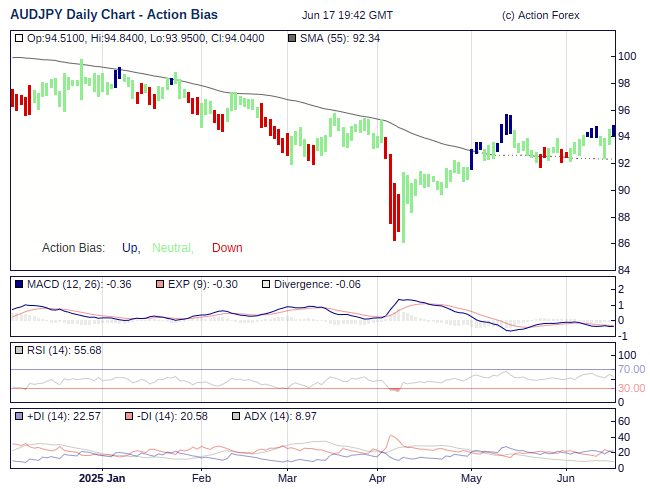Click the +DI (14) legend square

[19, 416]
